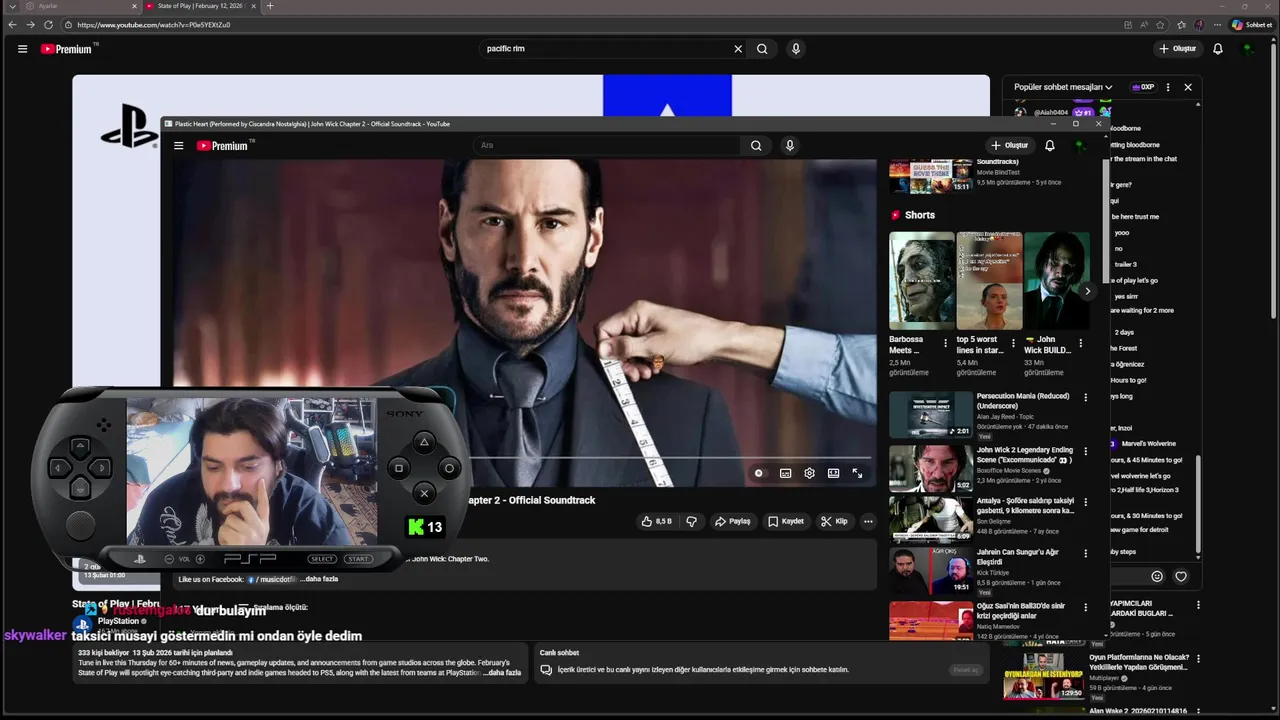The height and width of the screenshot is (720, 1280).
Task: Expand 'Popüler sohbet mesajları' chat dropdown
Action: [x=1063, y=87]
